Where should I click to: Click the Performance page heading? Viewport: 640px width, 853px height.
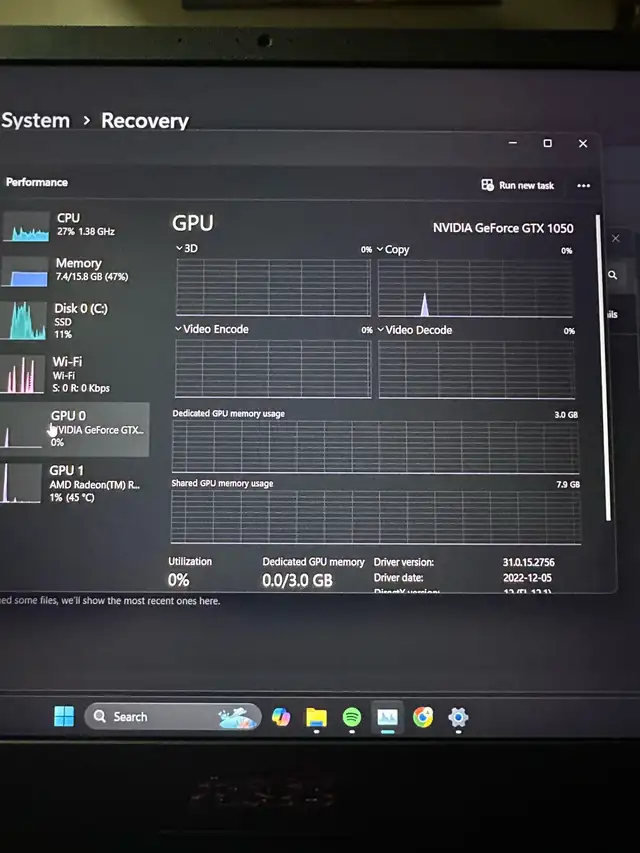(37, 182)
